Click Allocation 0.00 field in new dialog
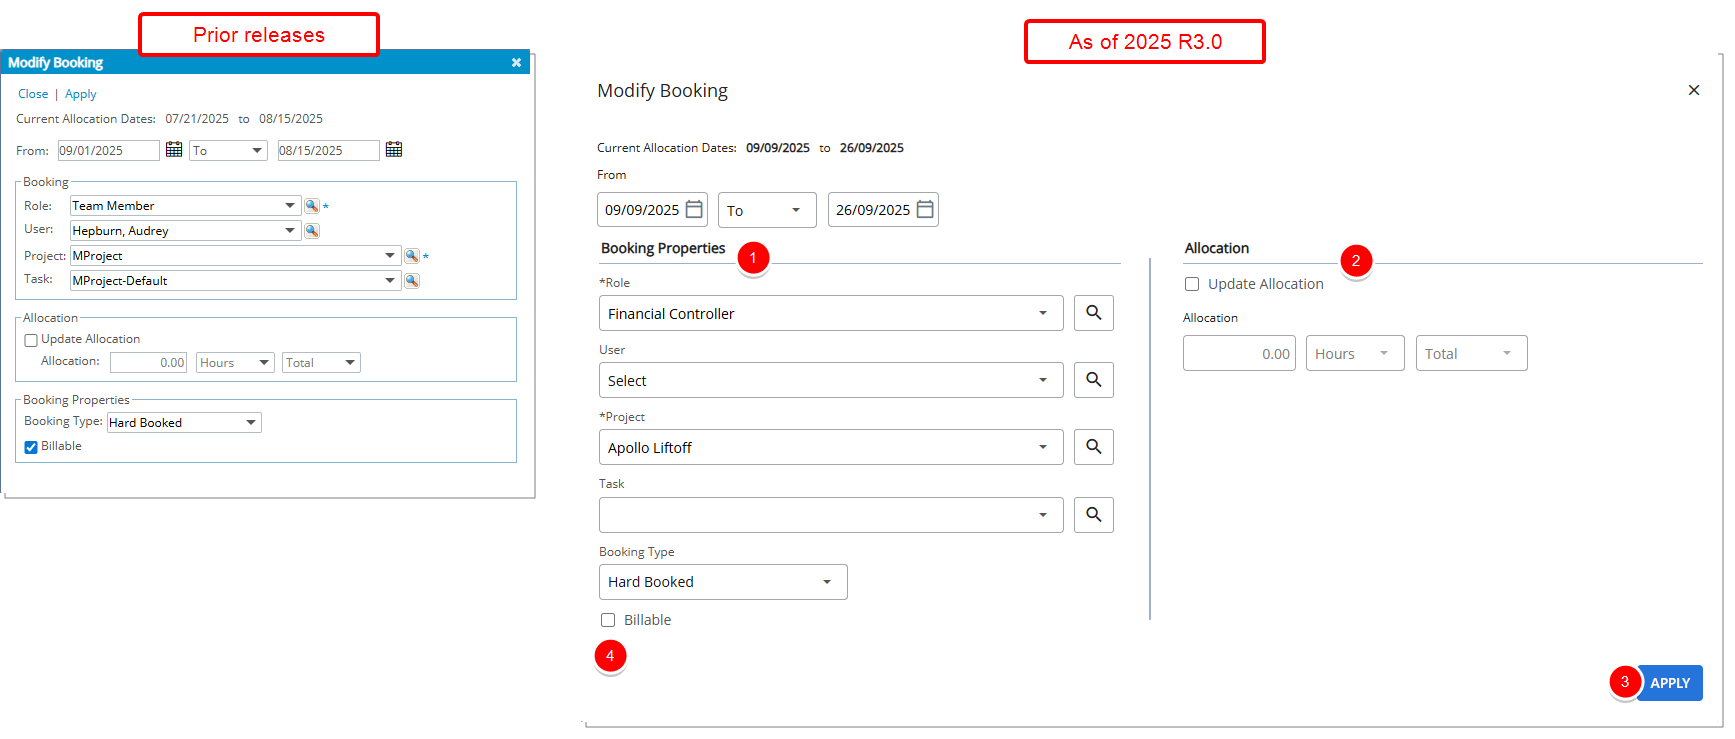This screenshot has height=739, width=1735. 1239,353
